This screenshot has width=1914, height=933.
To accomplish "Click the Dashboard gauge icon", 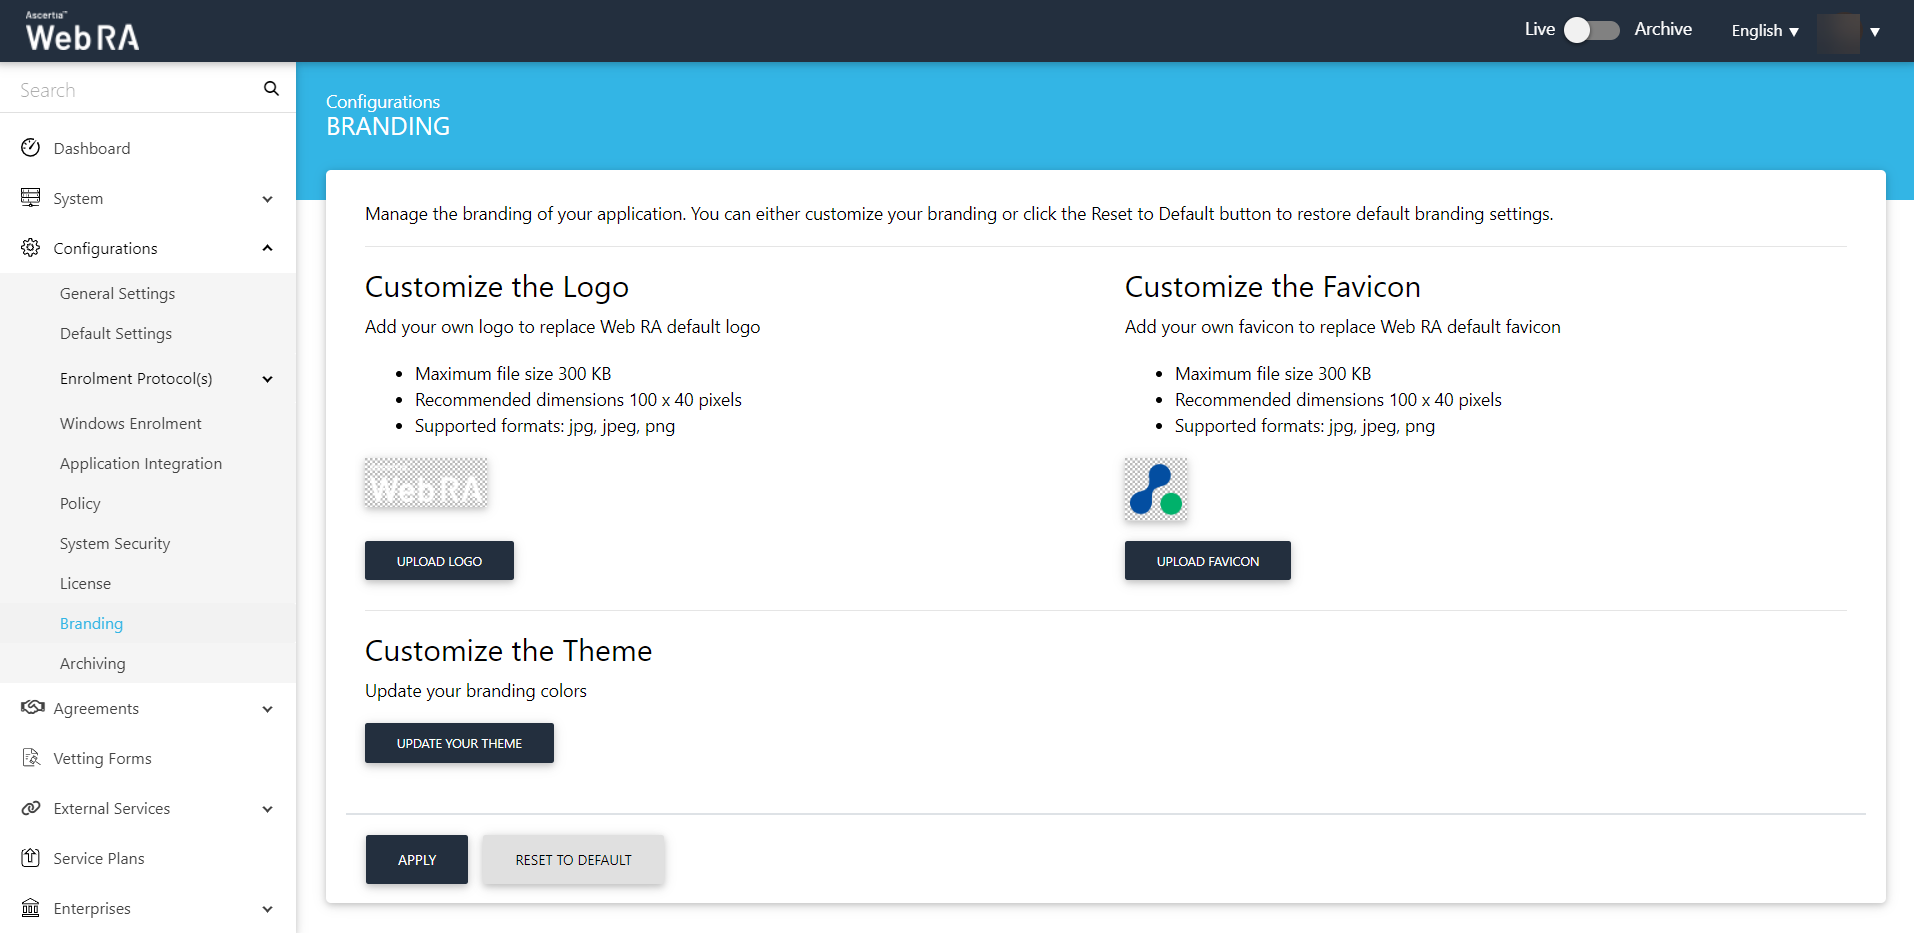I will (31, 148).
